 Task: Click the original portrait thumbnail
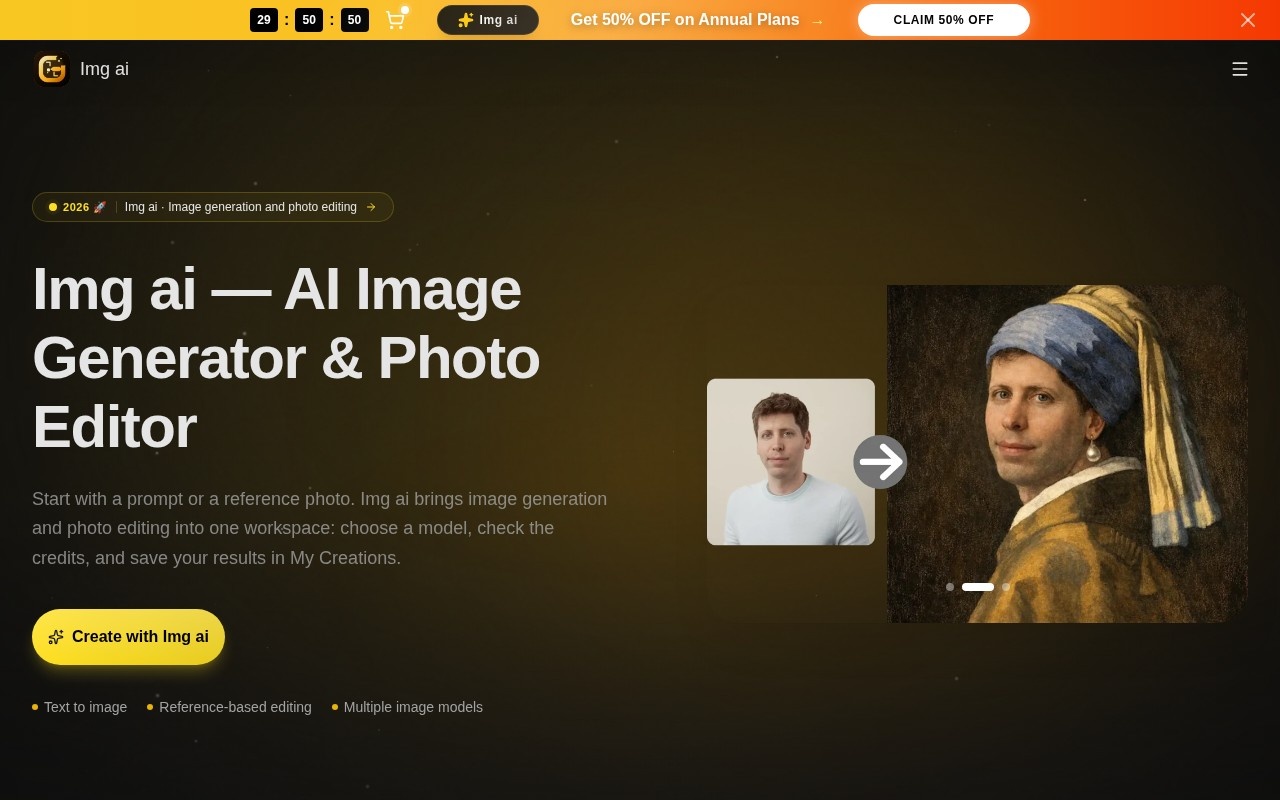[791, 462]
